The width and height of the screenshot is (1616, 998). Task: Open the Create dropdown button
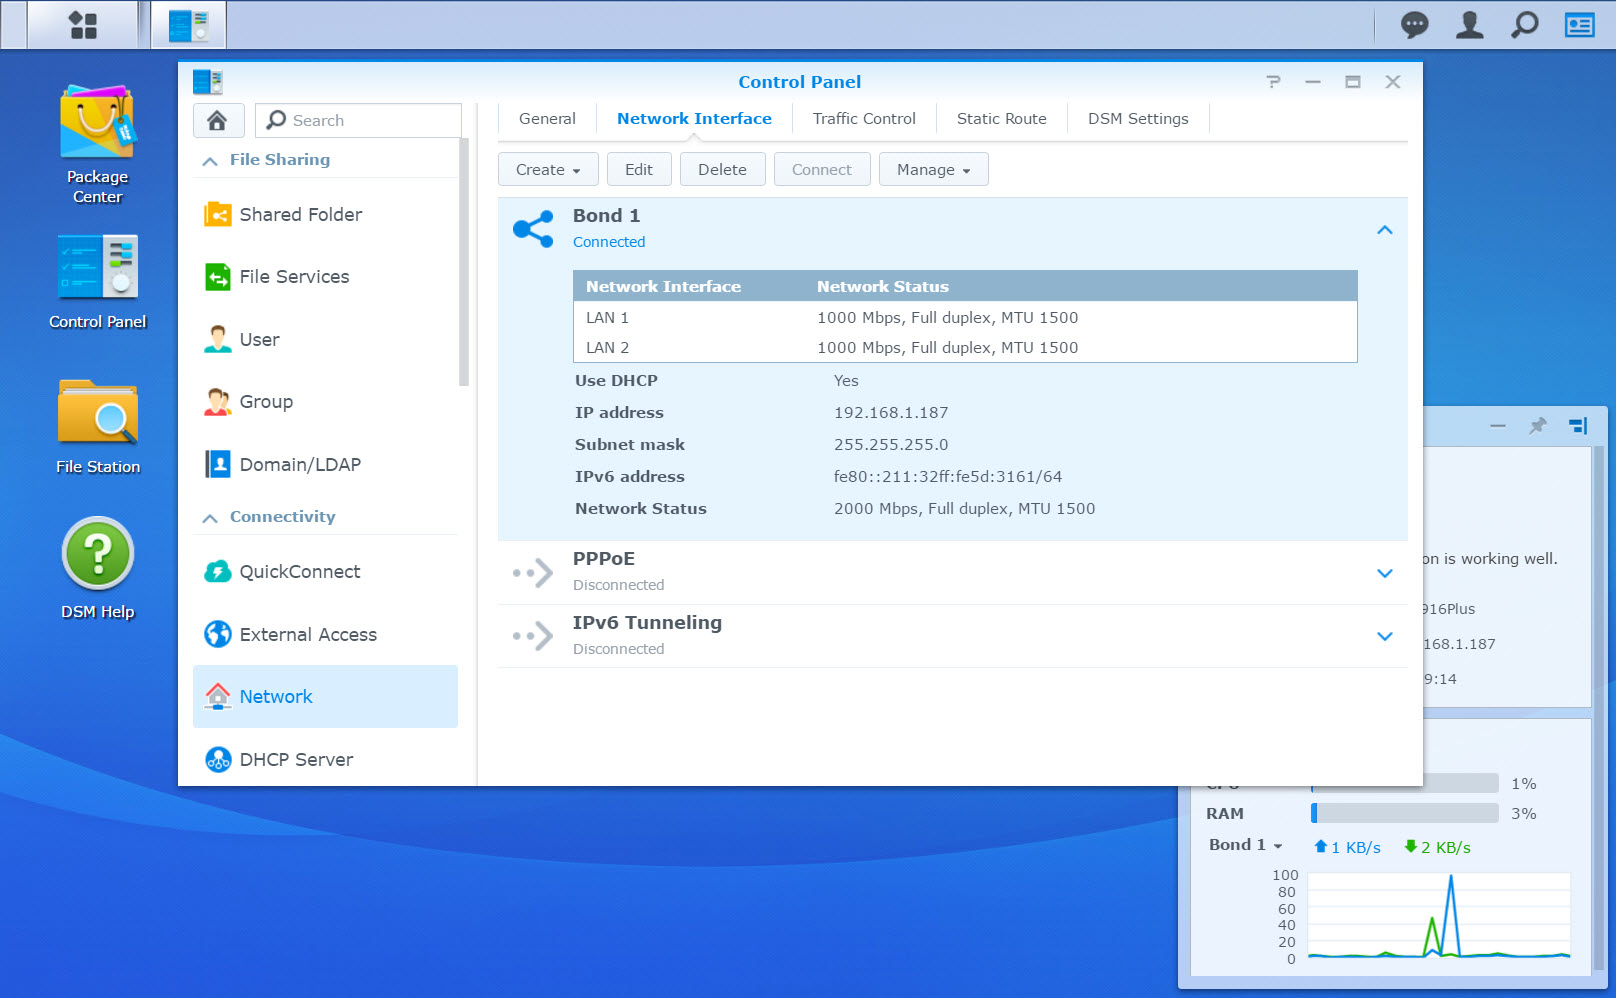click(548, 169)
